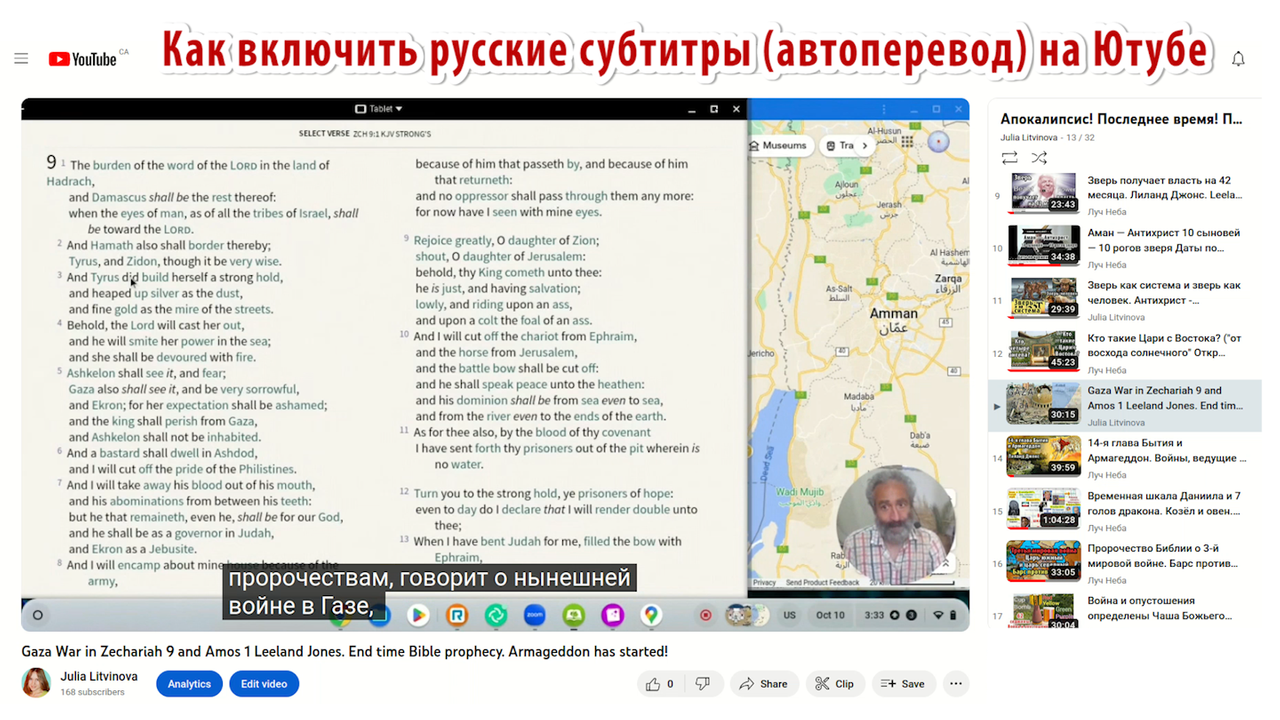Click the YouTube logo to go home
The image size is (1280, 720).
(84, 59)
